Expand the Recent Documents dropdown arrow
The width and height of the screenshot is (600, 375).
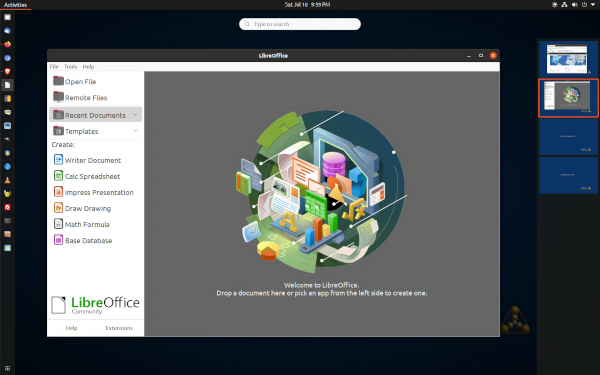[135, 115]
